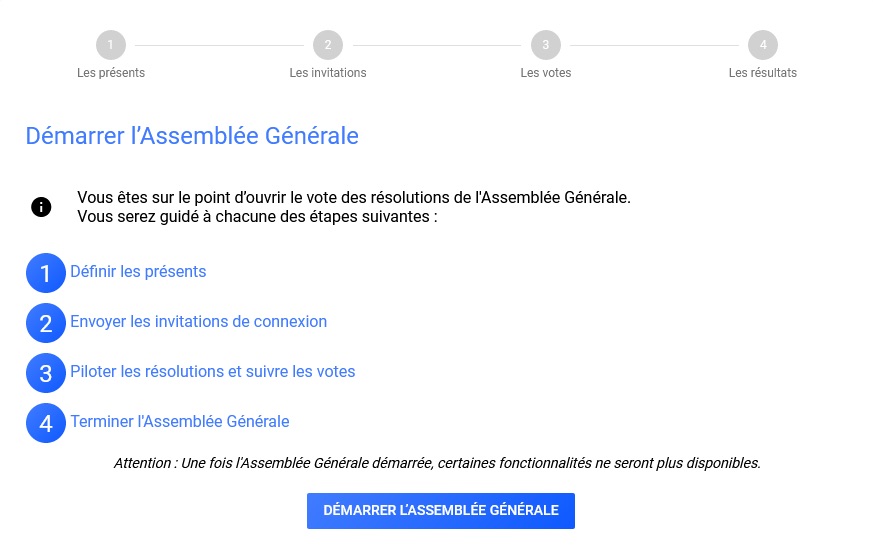Click the blue number 4 circle
Image resolution: width=873 pixels, height=553 pixels.
click(46, 423)
